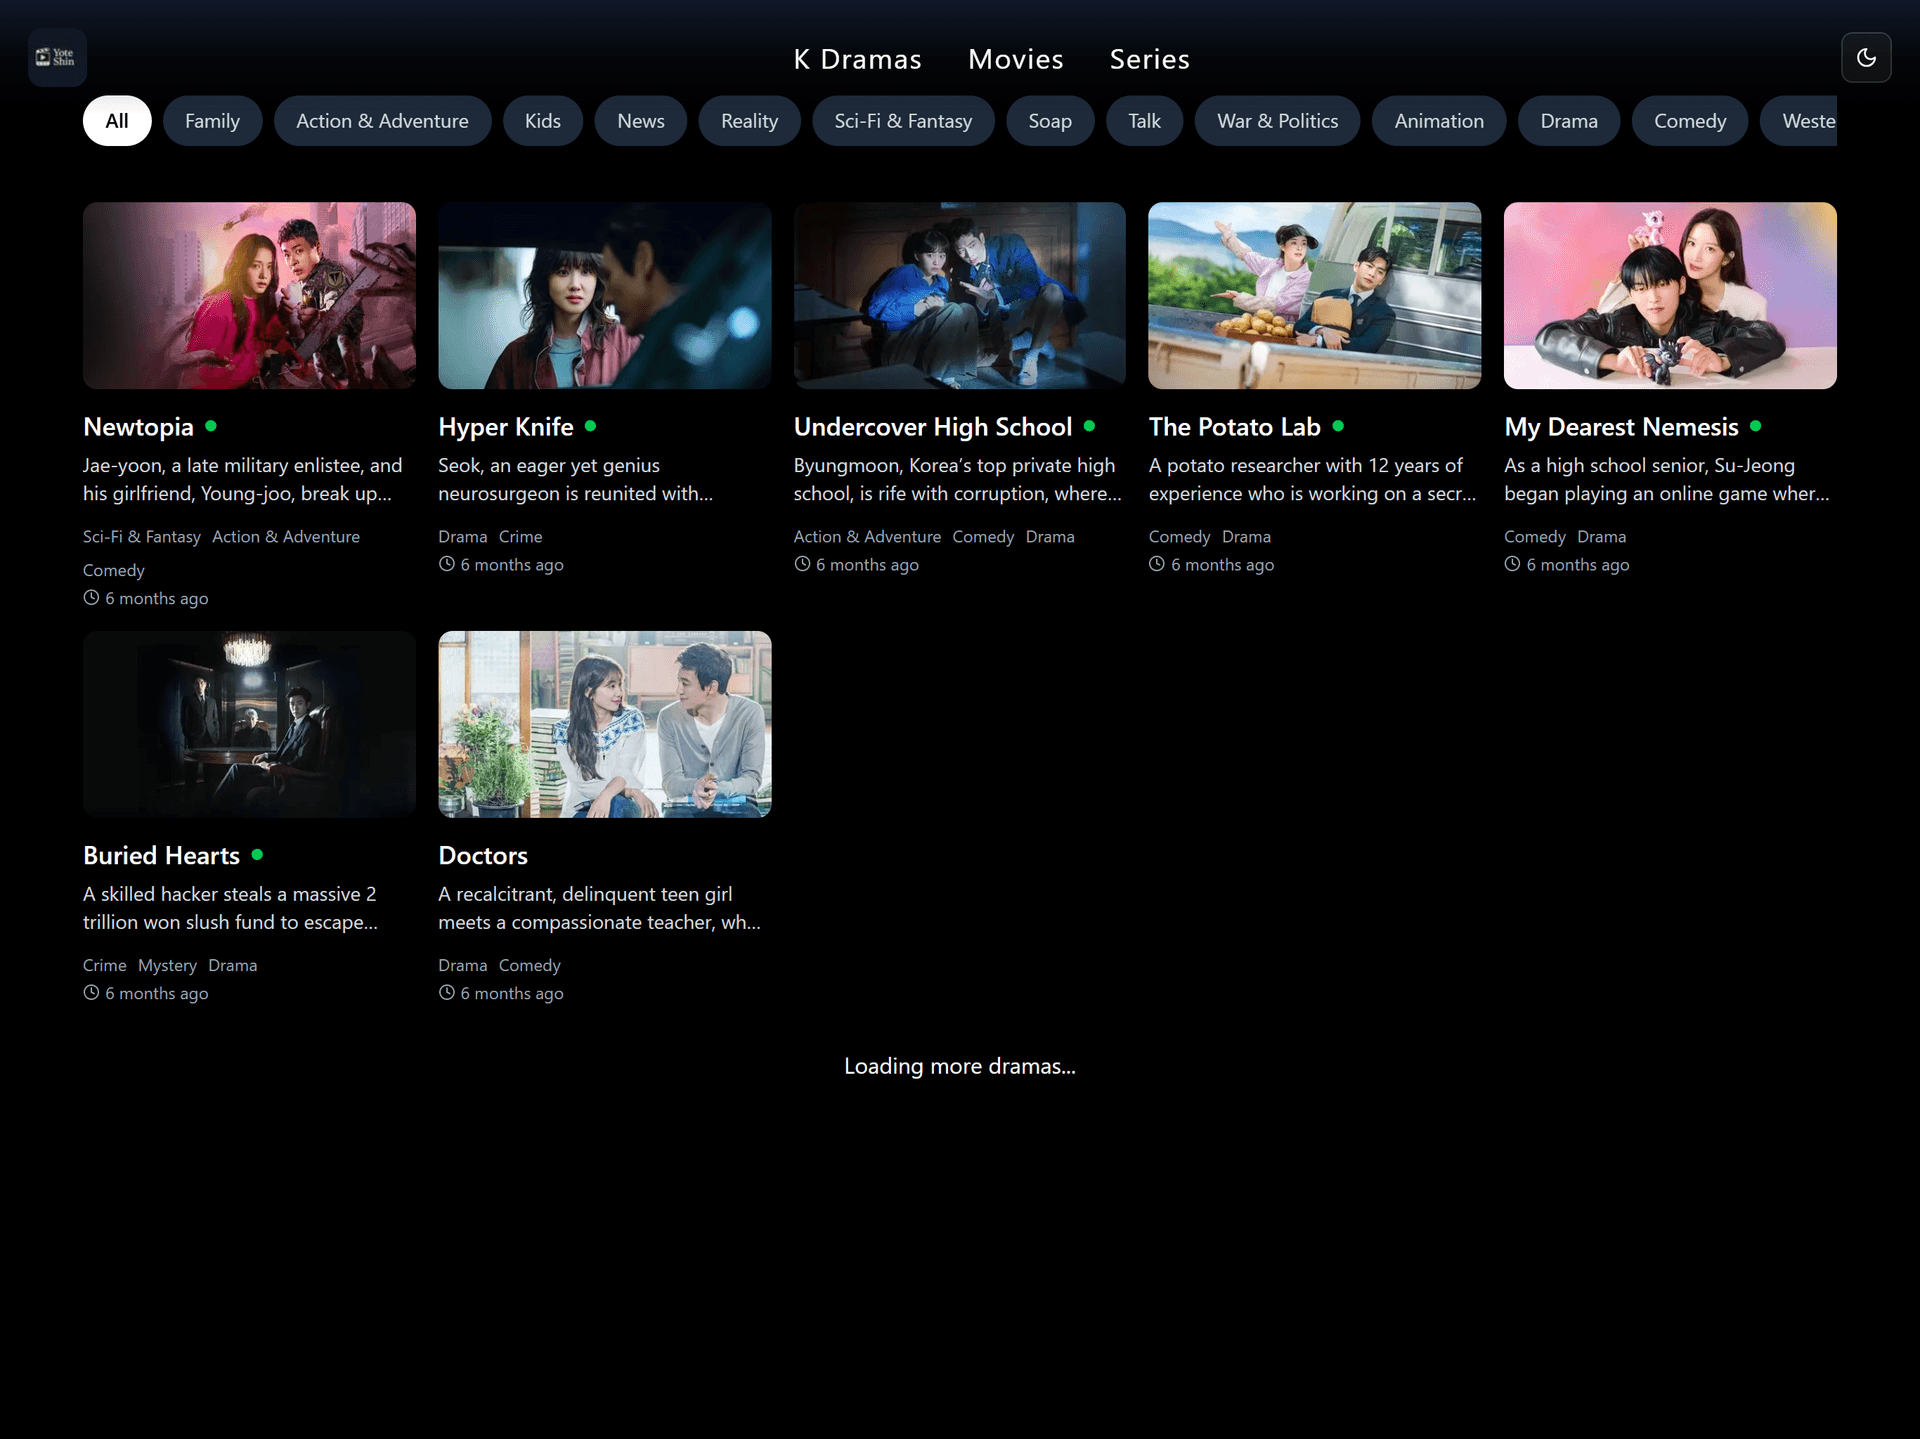The image size is (1920, 1439).
Task: Click the clock icon under Doctors
Action: point(446,993)
